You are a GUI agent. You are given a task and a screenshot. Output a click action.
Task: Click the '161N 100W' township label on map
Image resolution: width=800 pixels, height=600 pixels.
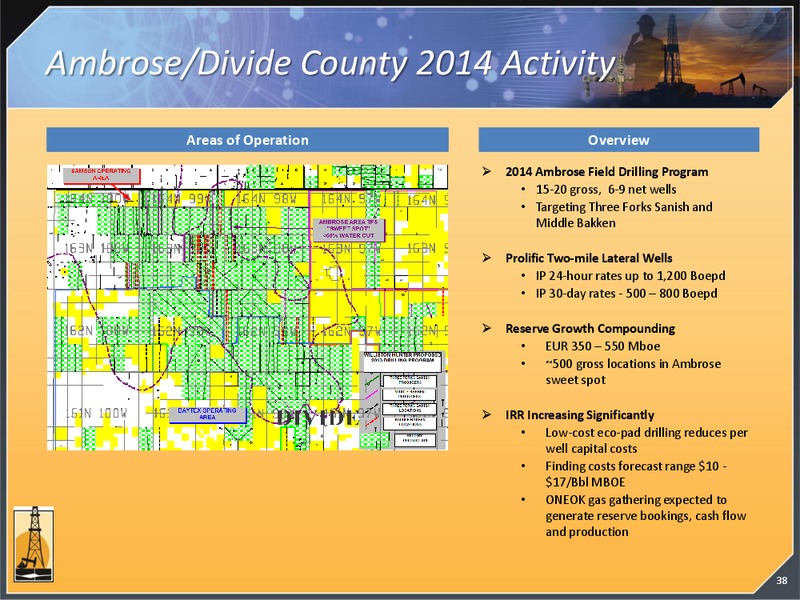click(96, 413)
